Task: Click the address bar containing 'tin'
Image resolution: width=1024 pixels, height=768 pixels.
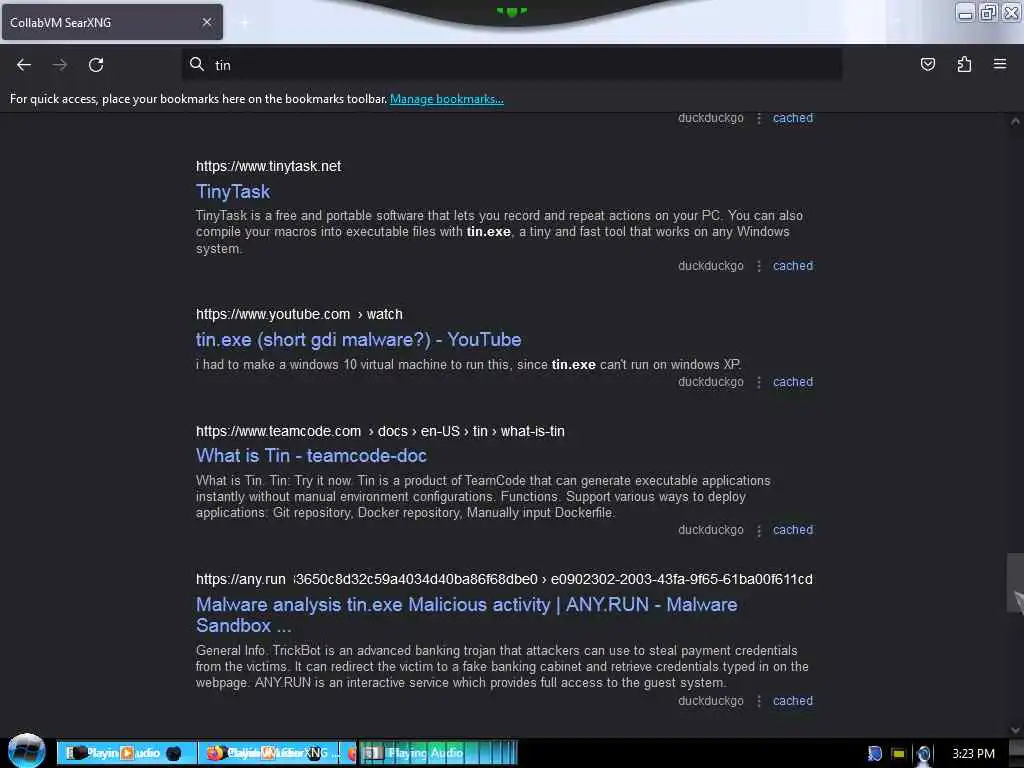Action: pyautogui.click(x=511, y=65)
